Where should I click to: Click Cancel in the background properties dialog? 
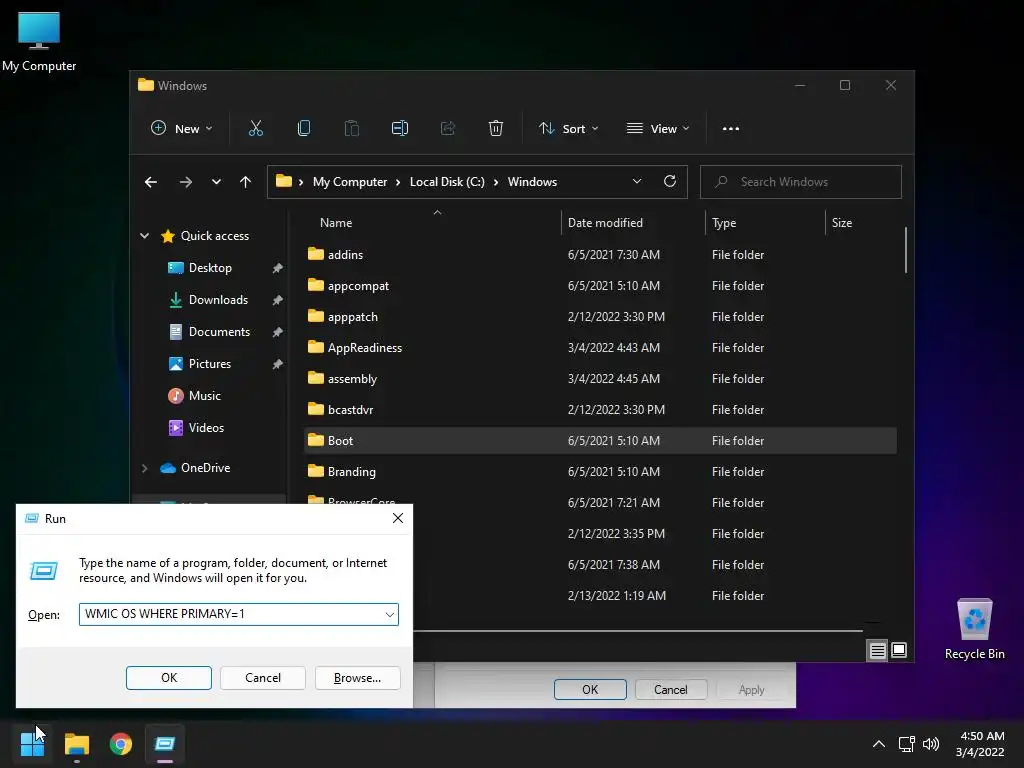coord(671,690)
